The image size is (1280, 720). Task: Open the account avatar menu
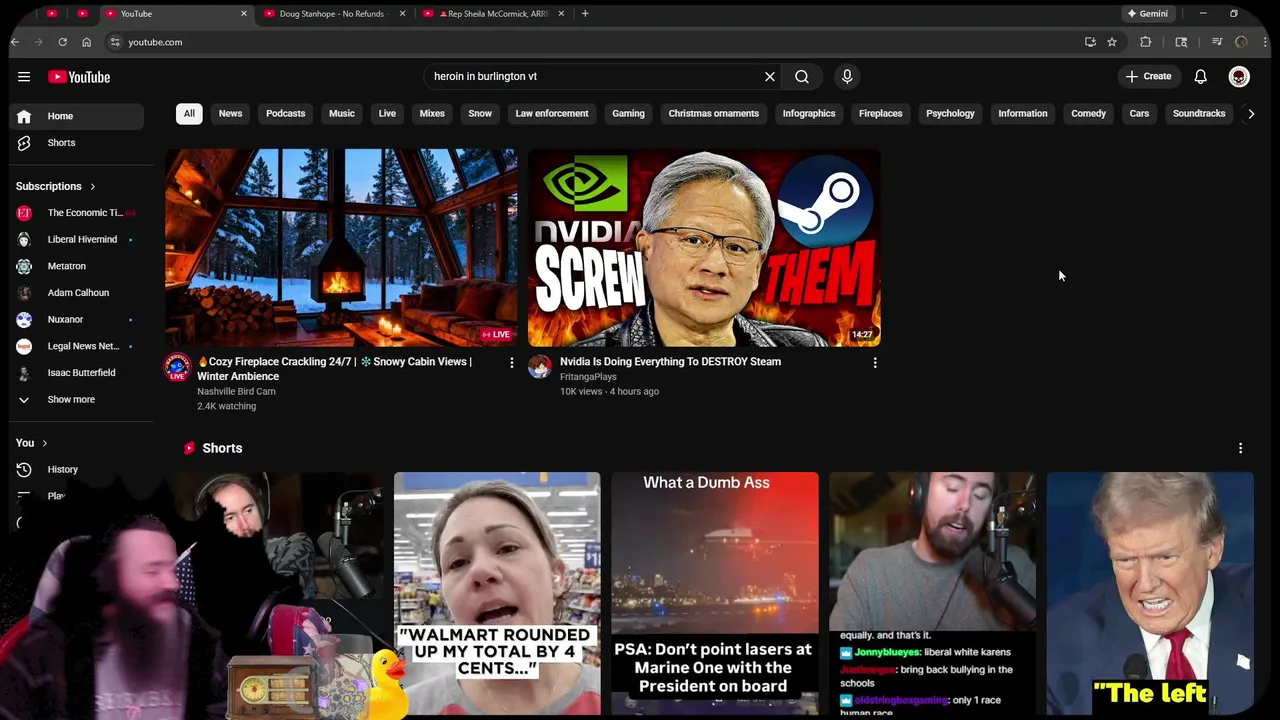click(x=1239, y=77)
